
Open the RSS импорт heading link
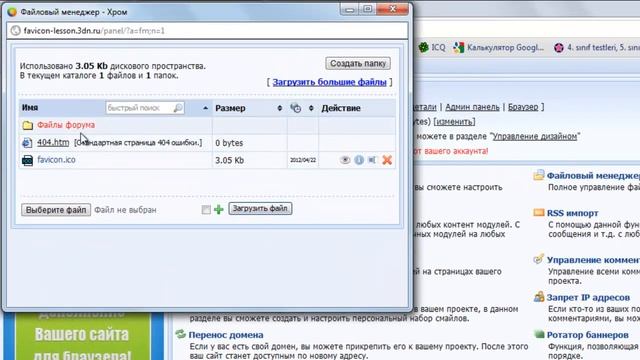pyautogui.click(x=573, y=213)
